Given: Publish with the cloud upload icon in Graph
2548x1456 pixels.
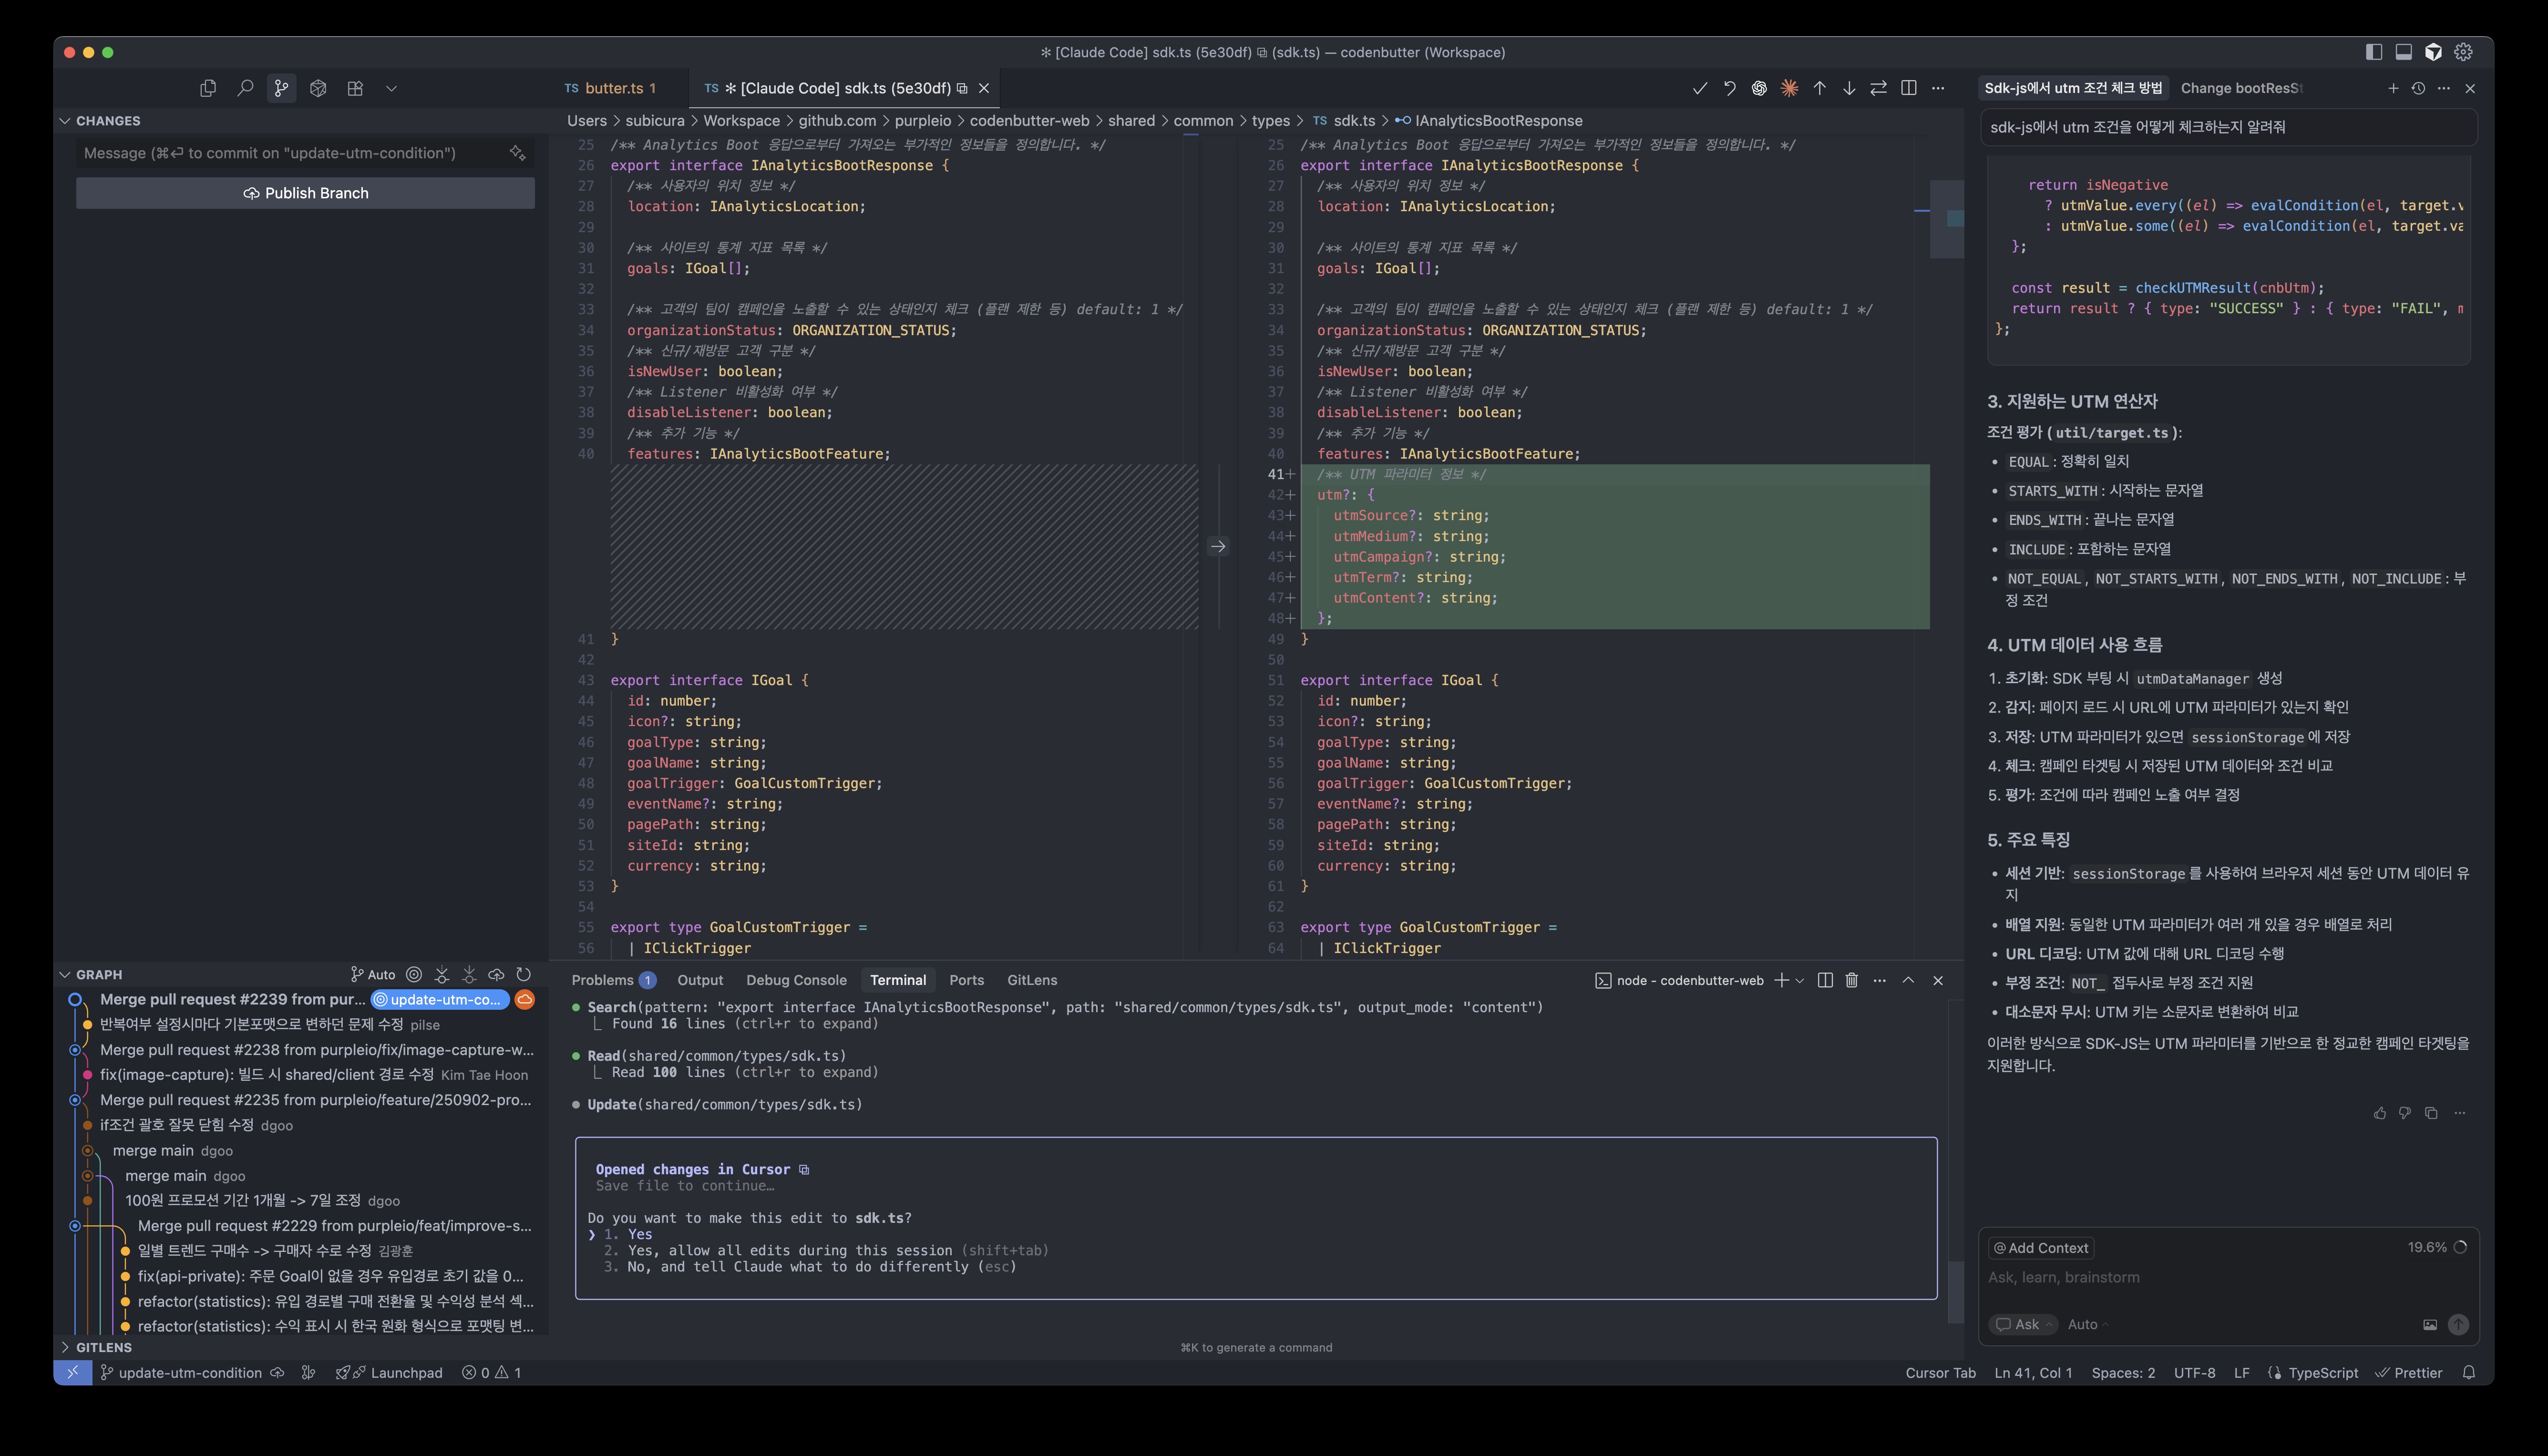Looking at the screenshot, I should coord(496,974).
